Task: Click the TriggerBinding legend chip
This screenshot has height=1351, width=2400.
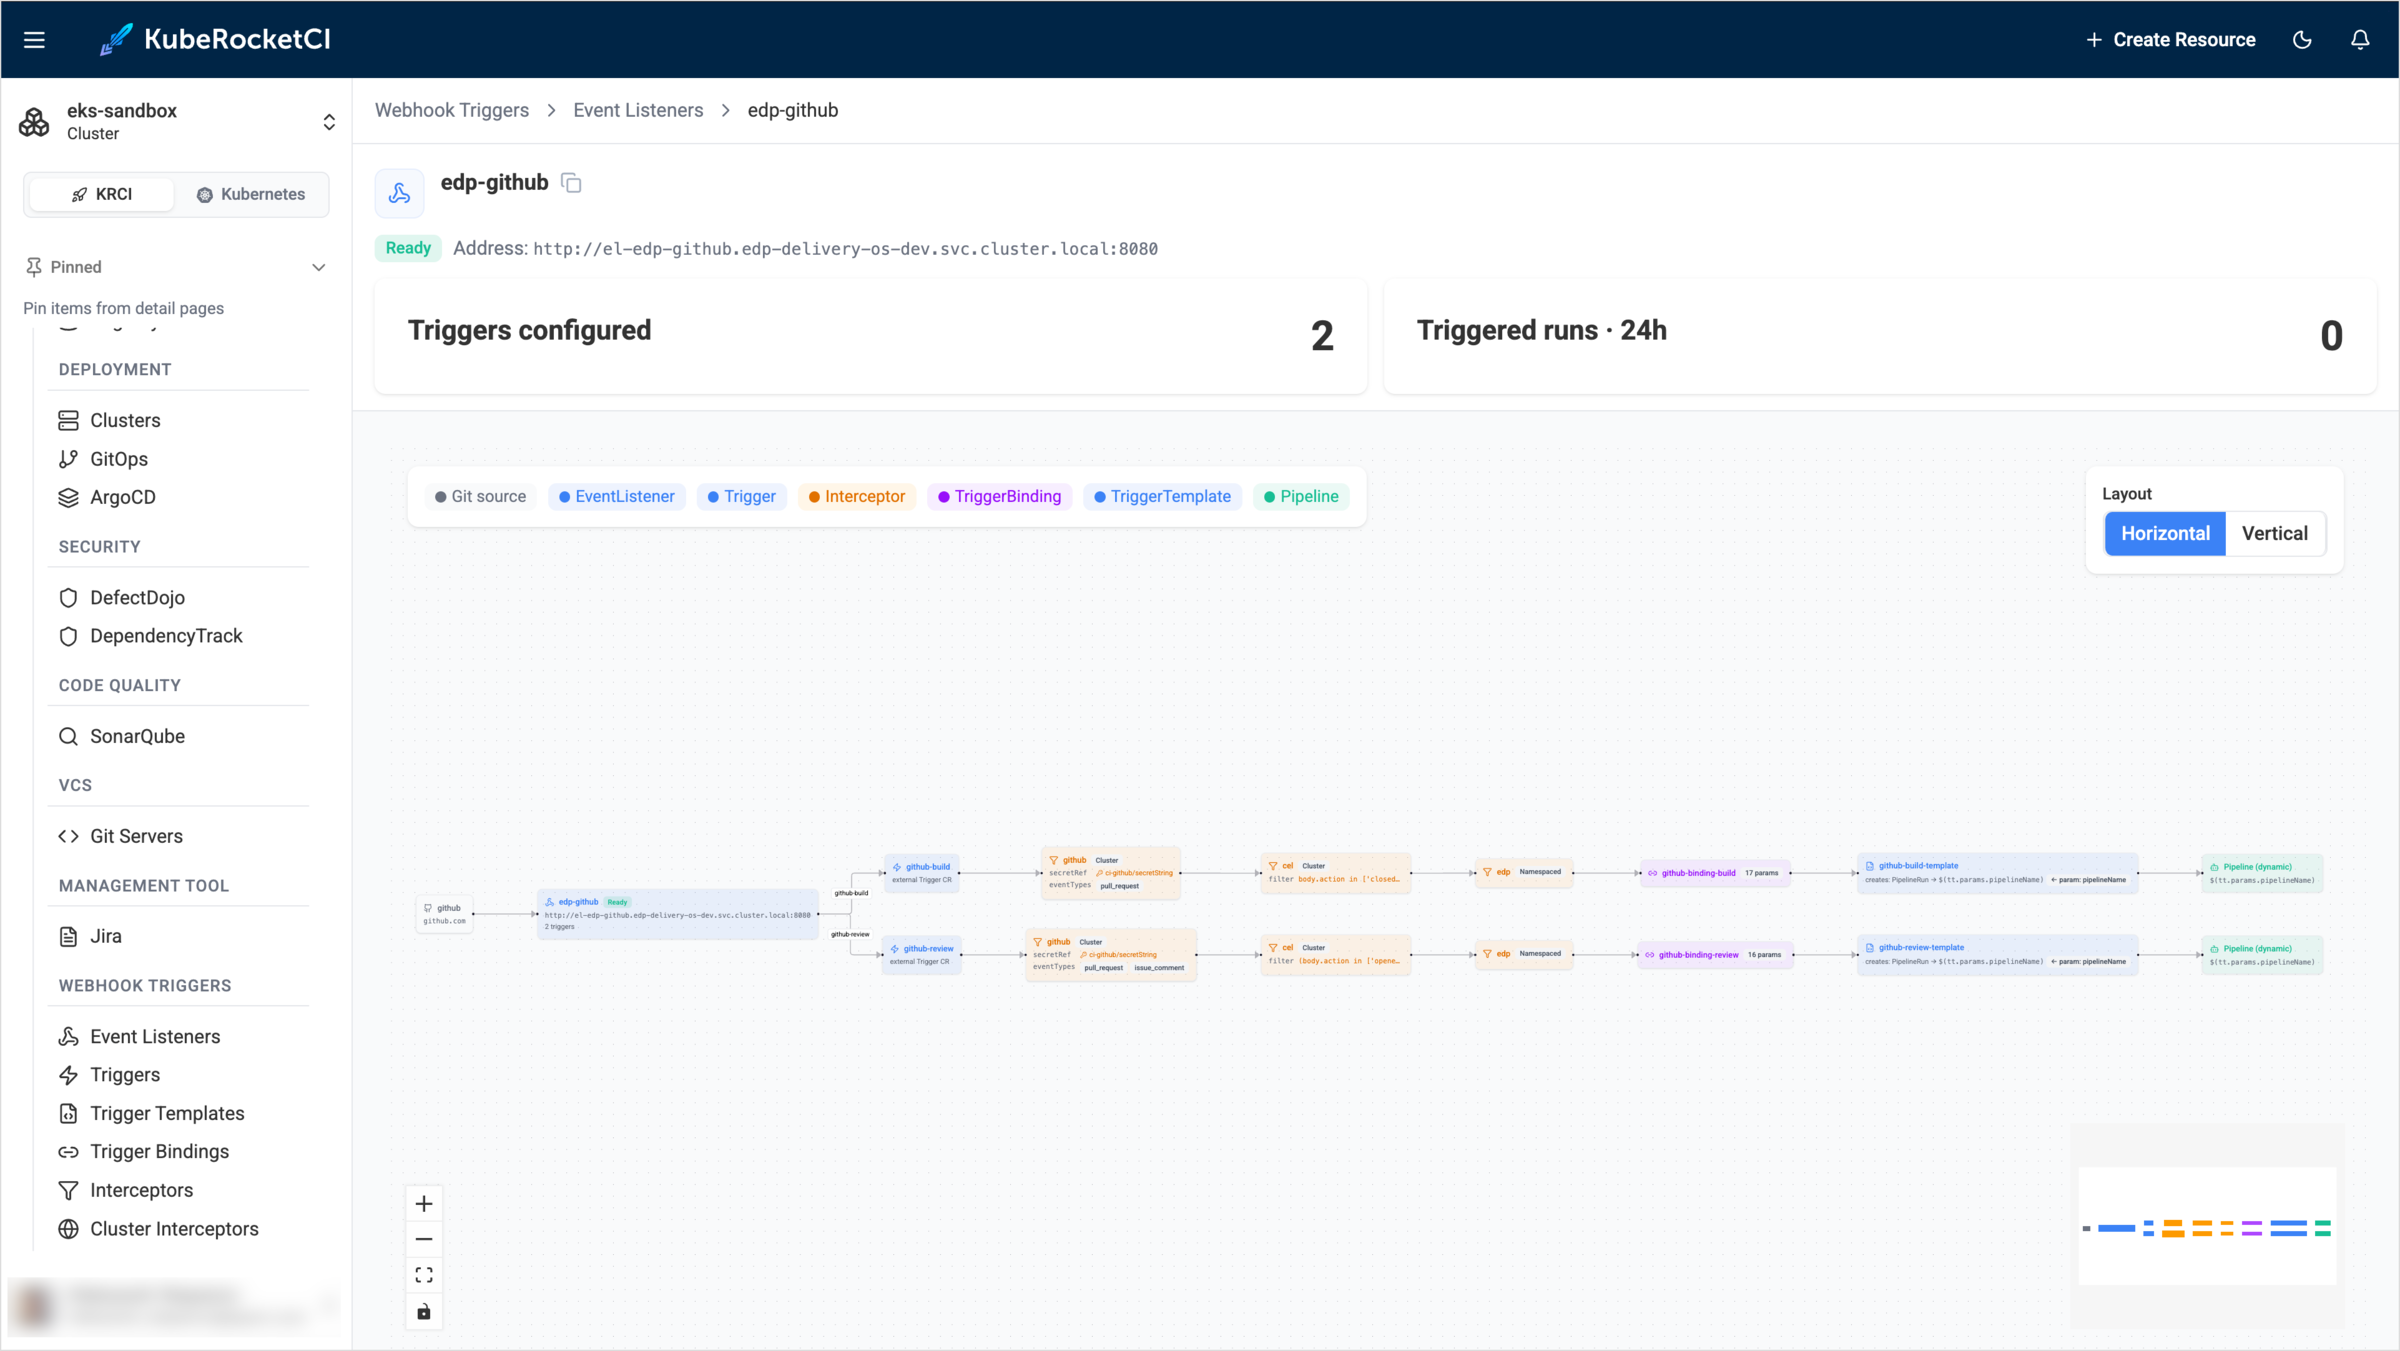Action: click(1000, 496)
